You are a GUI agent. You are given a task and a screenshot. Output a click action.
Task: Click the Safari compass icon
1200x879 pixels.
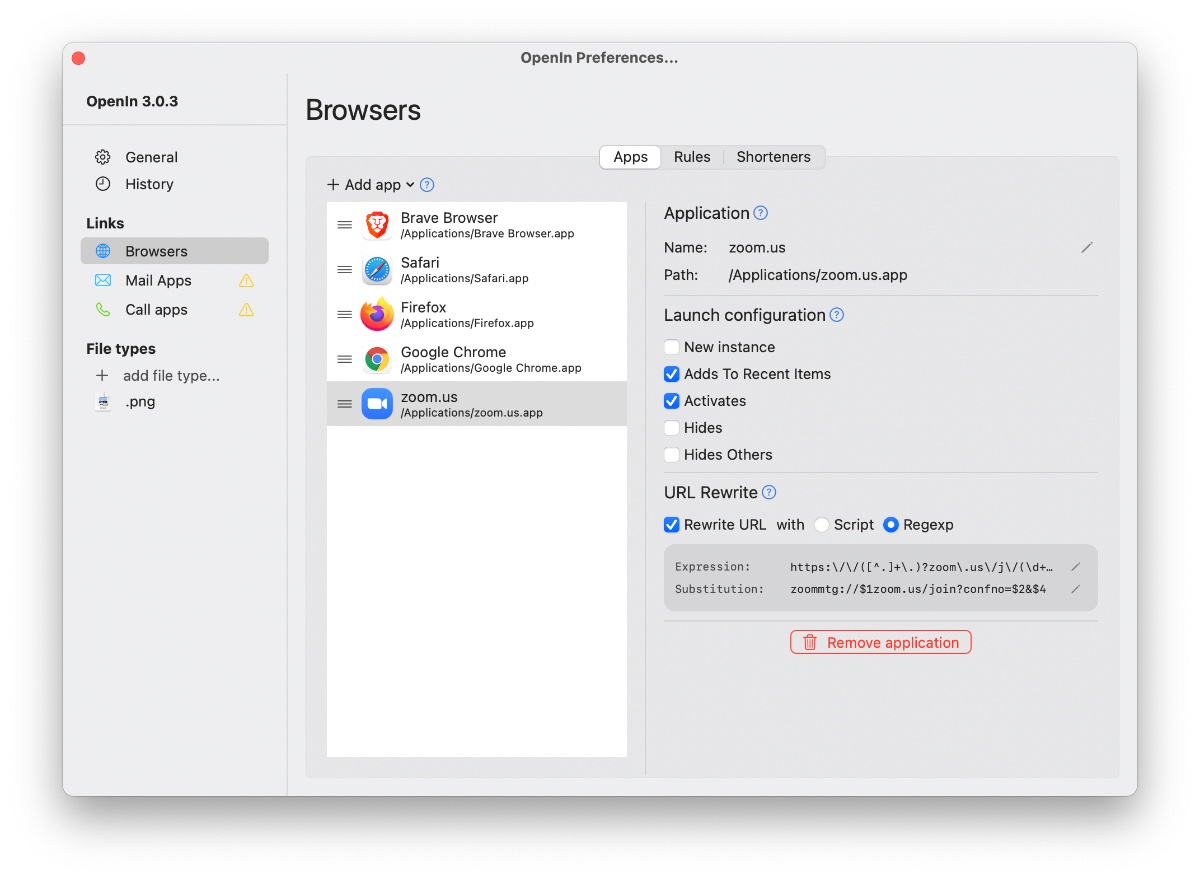click(377, 270)
